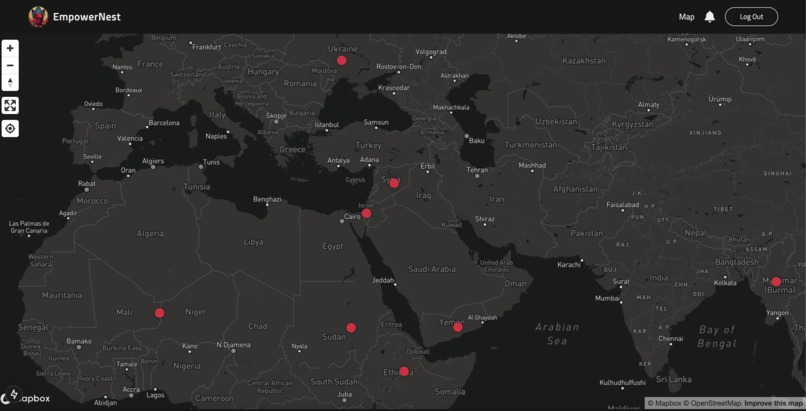Click the Mapbox logo

[26, 397]
